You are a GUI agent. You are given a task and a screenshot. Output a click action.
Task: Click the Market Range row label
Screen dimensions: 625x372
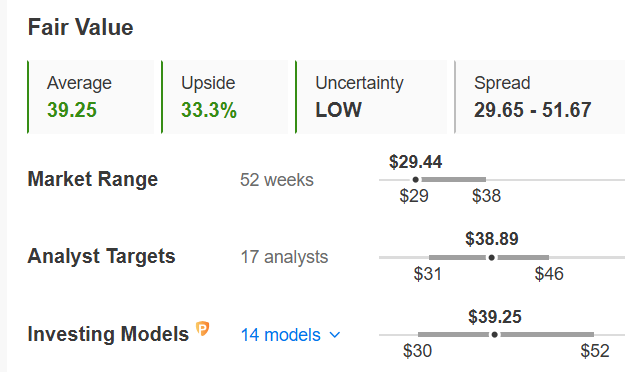(x=92, y=179)
